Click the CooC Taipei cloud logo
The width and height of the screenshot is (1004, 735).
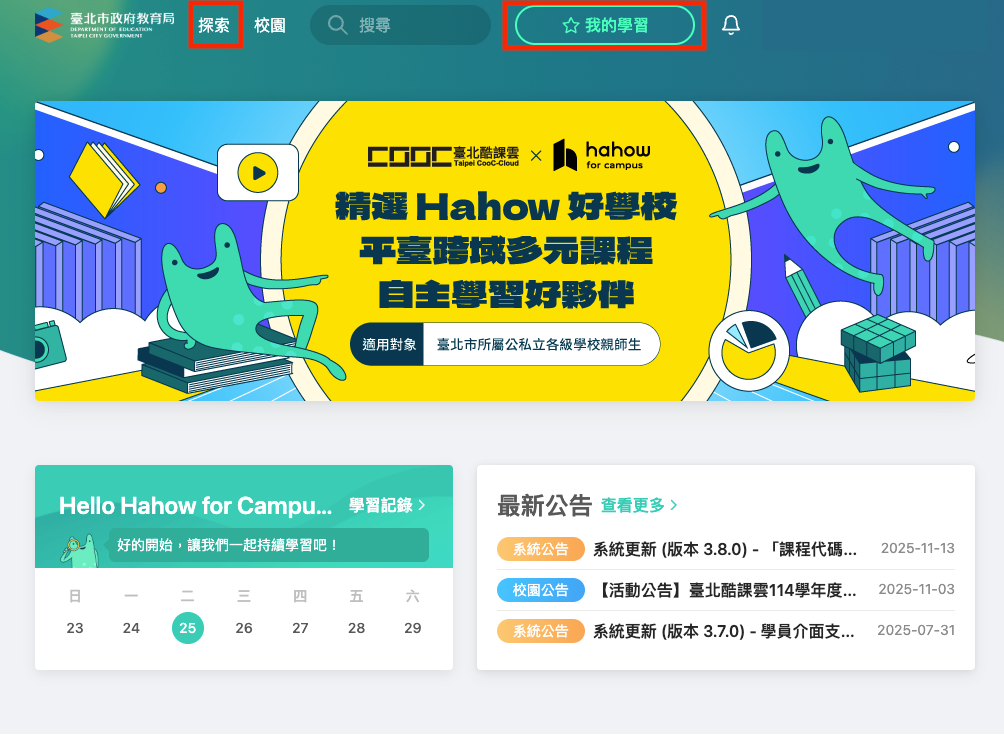coord(443,156)
